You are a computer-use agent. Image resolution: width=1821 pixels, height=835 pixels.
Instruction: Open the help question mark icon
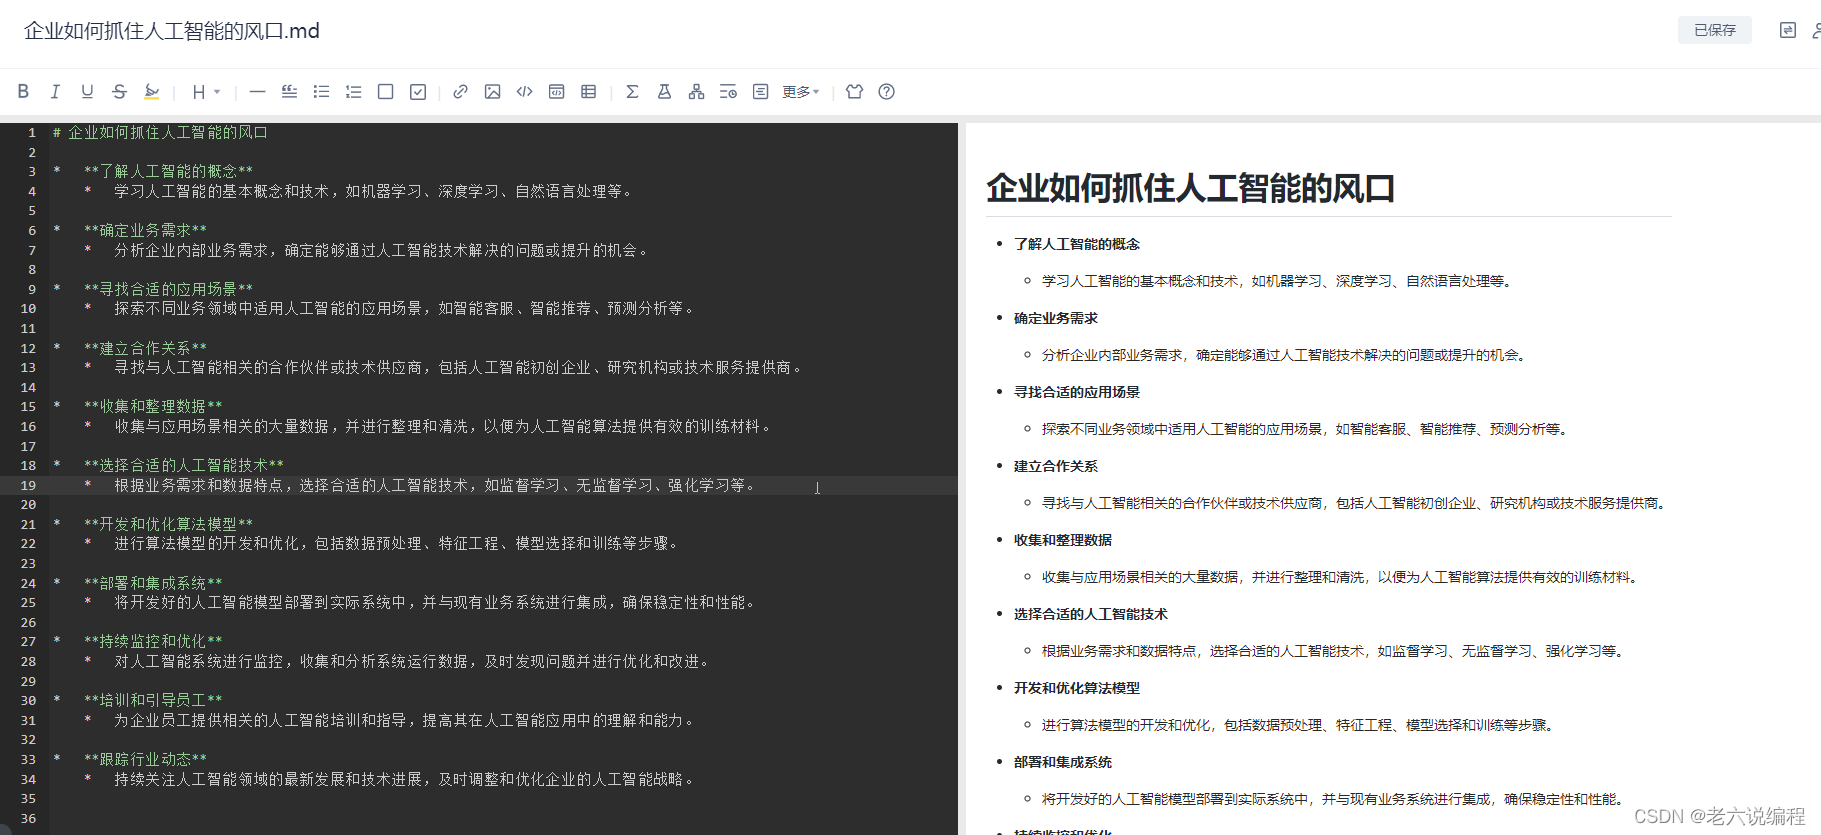pyautogui.click(x=886, y=92)
